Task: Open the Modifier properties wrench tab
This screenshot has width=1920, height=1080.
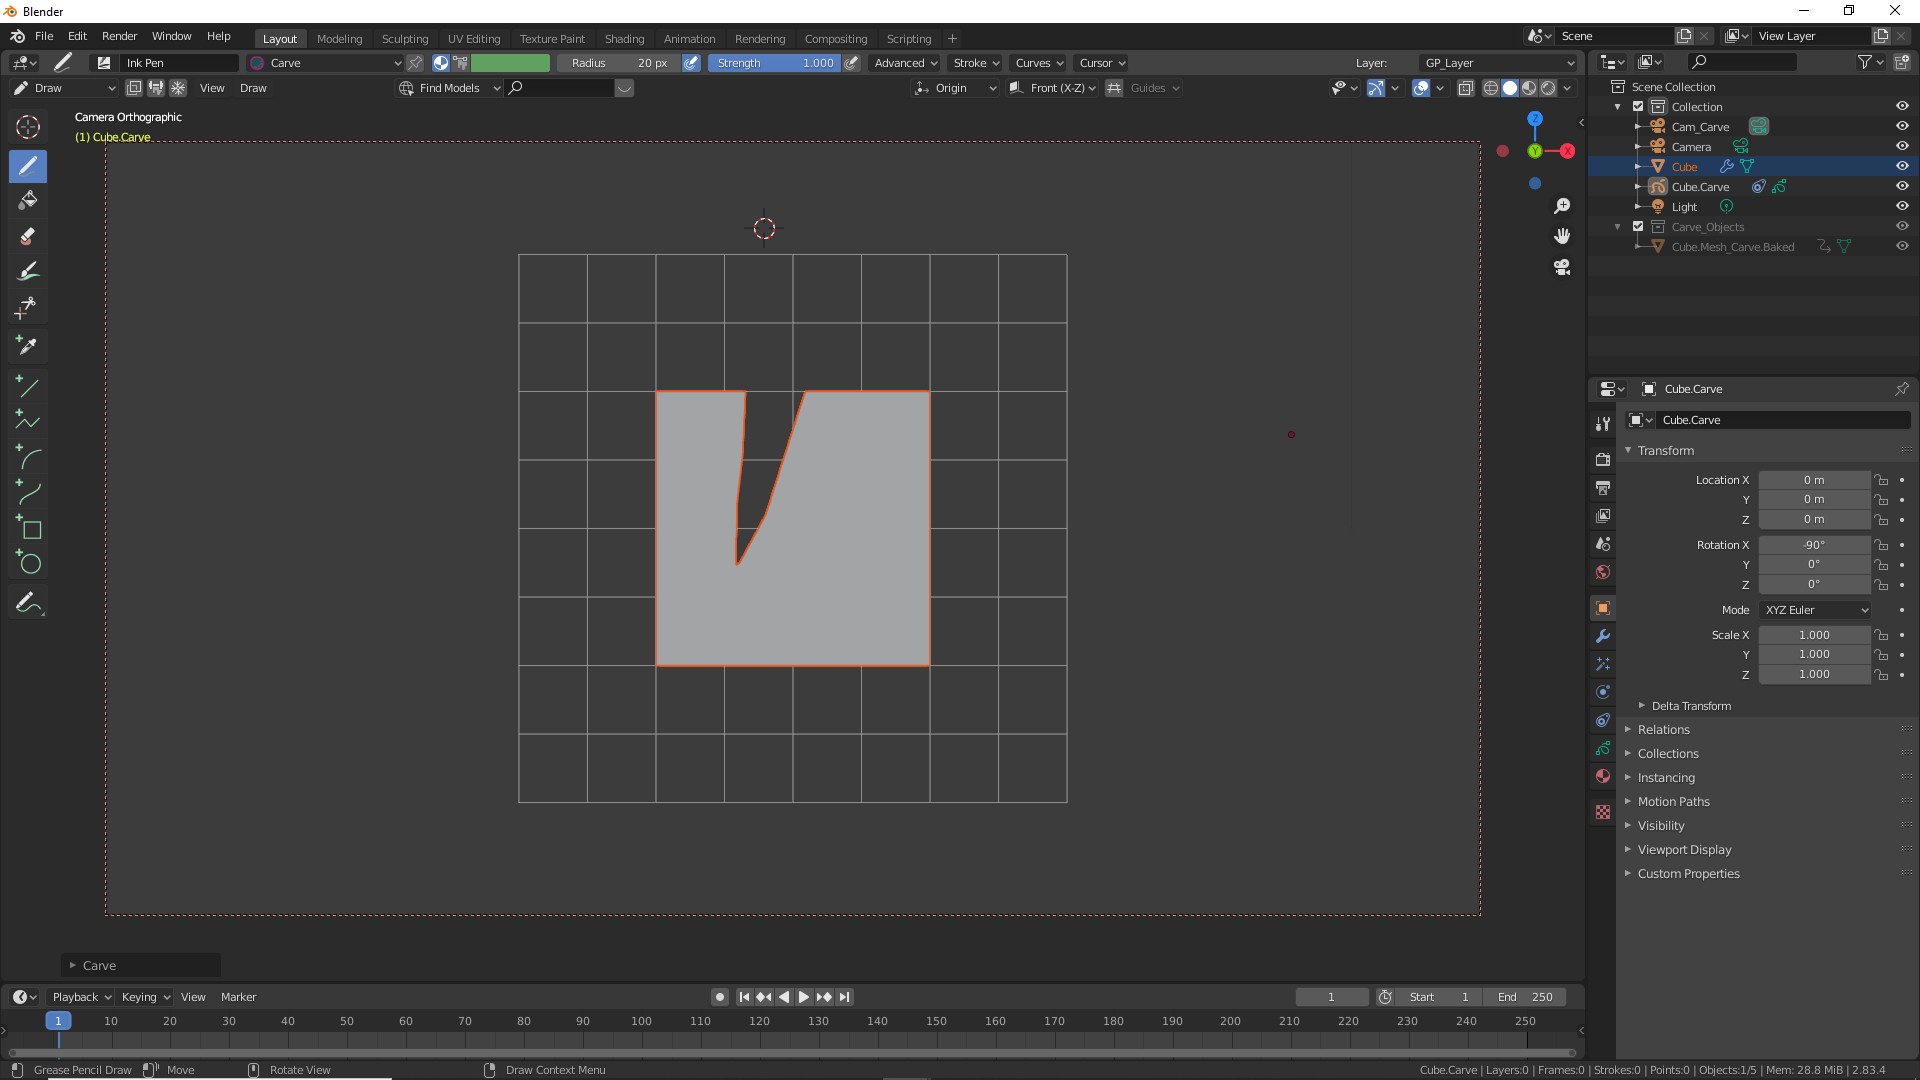Action: (x=1603, y=636)
